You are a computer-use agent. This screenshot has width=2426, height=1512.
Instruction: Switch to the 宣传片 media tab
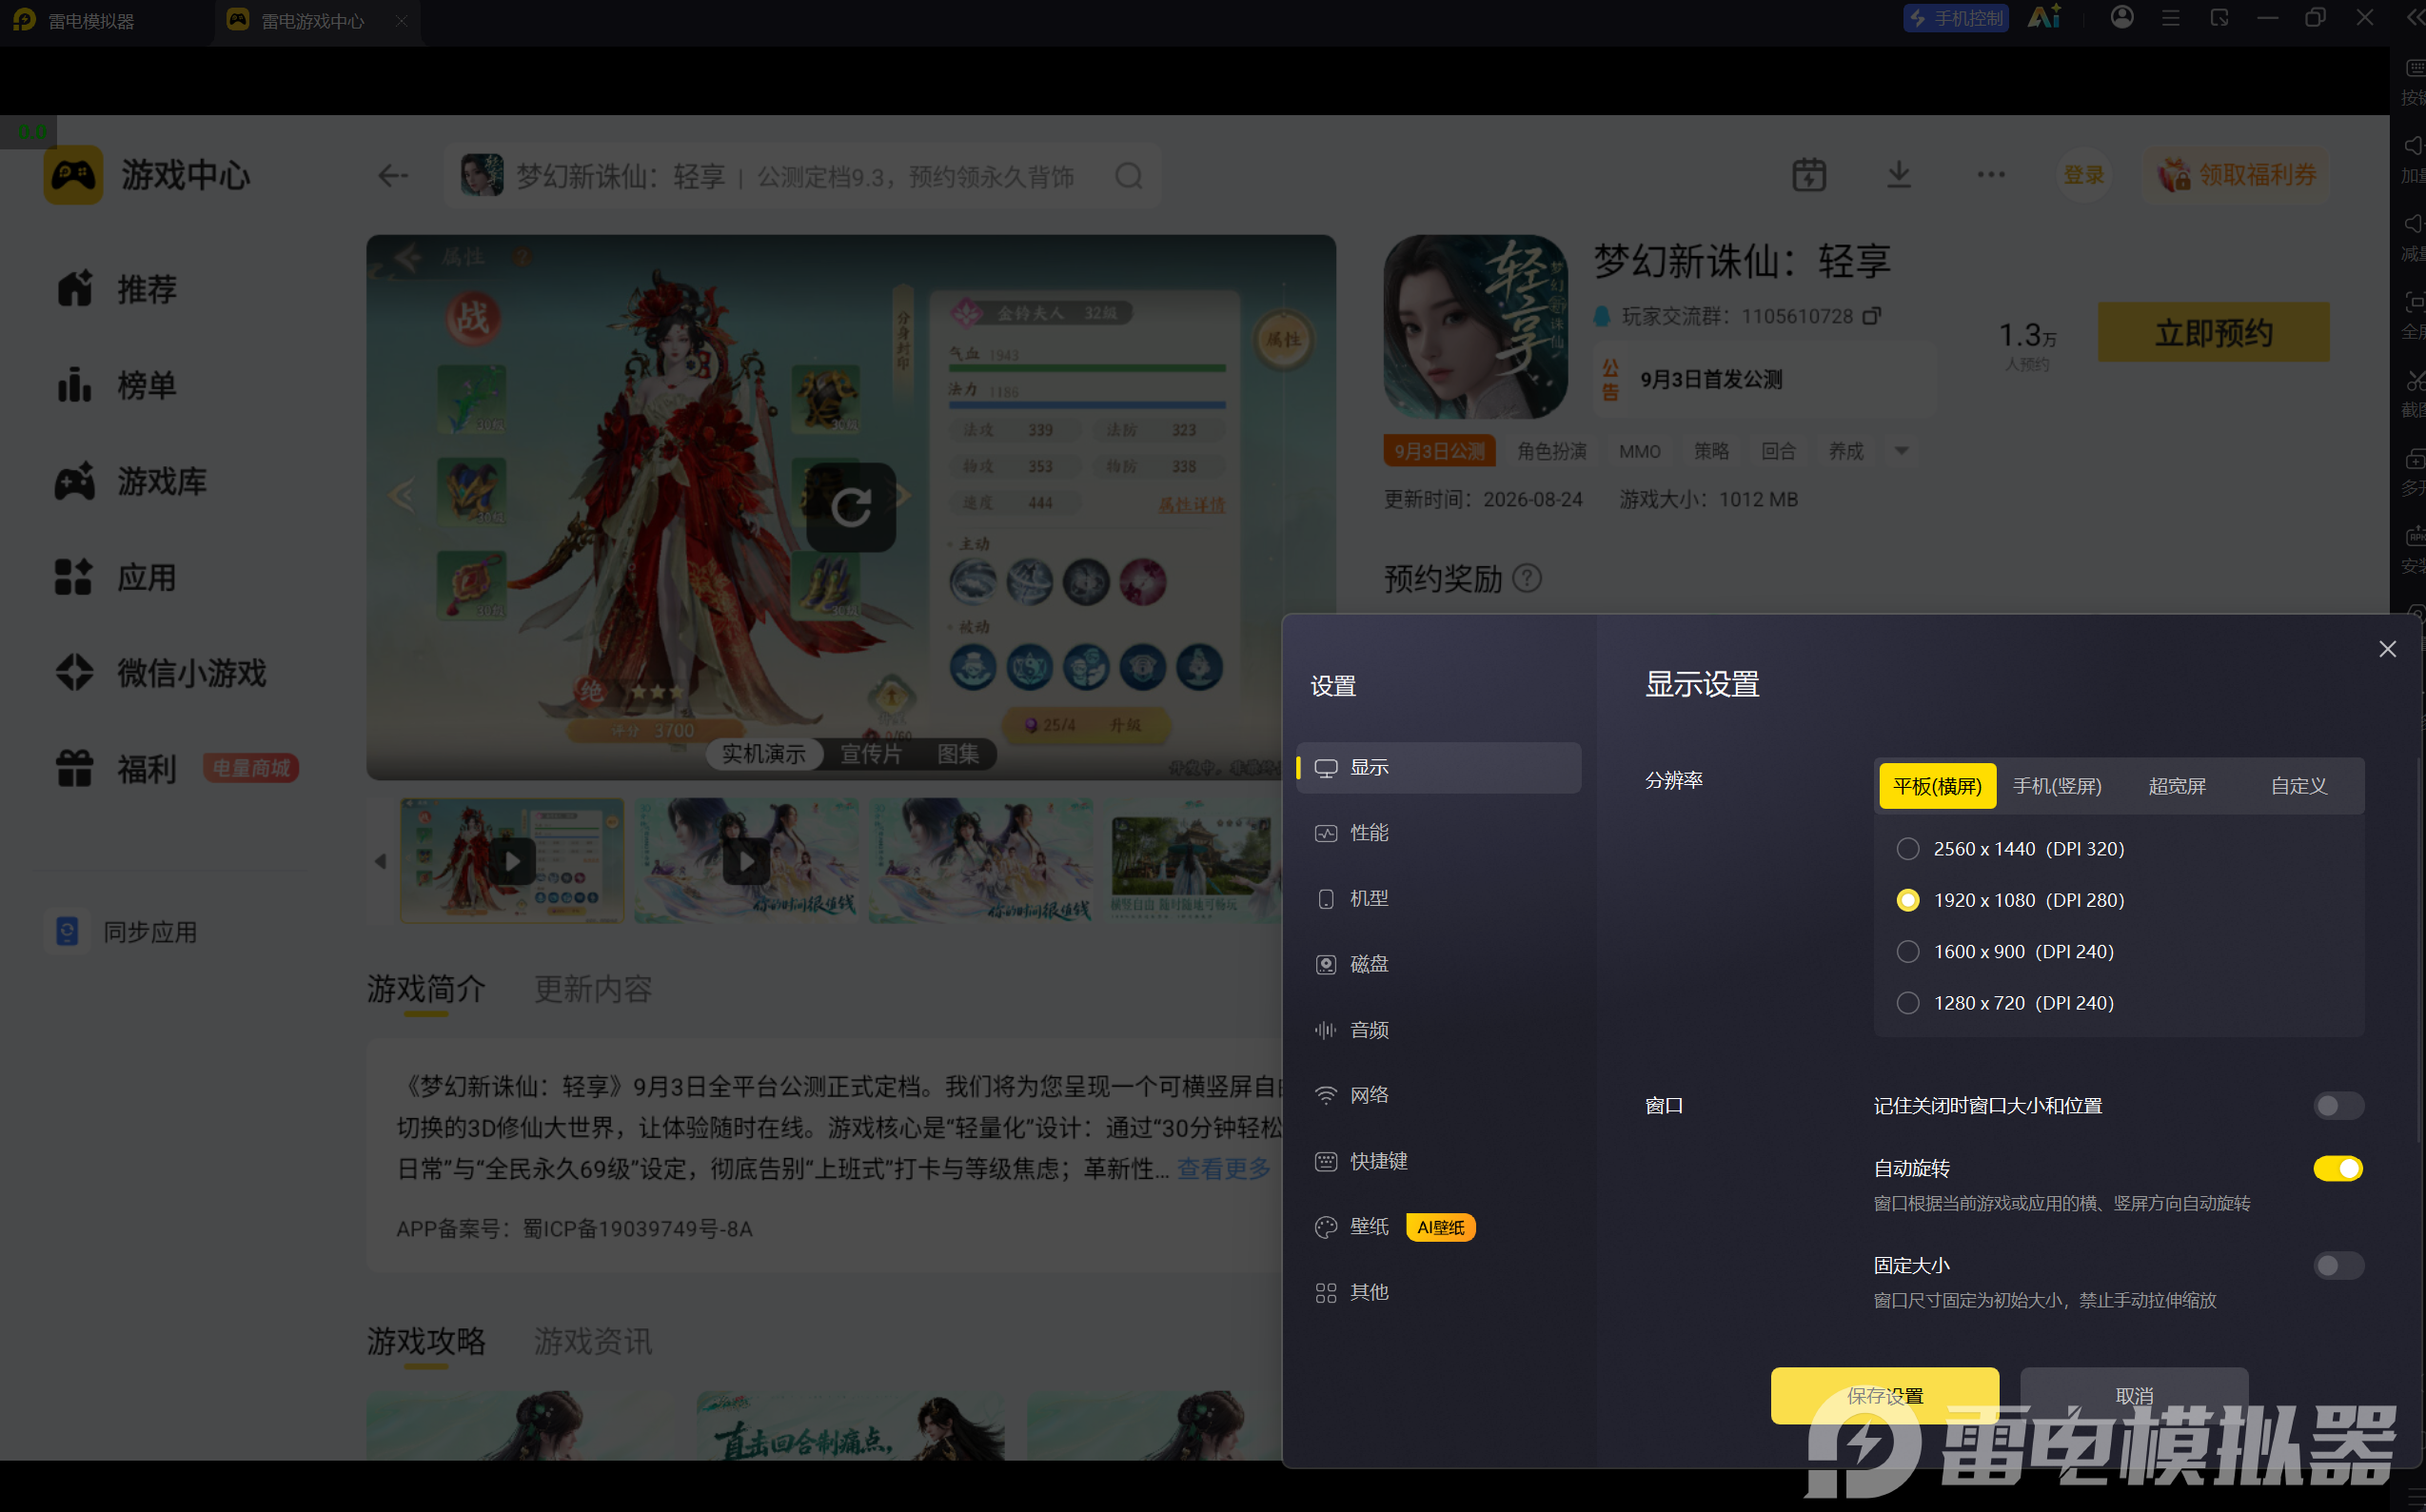pos(871,754)
